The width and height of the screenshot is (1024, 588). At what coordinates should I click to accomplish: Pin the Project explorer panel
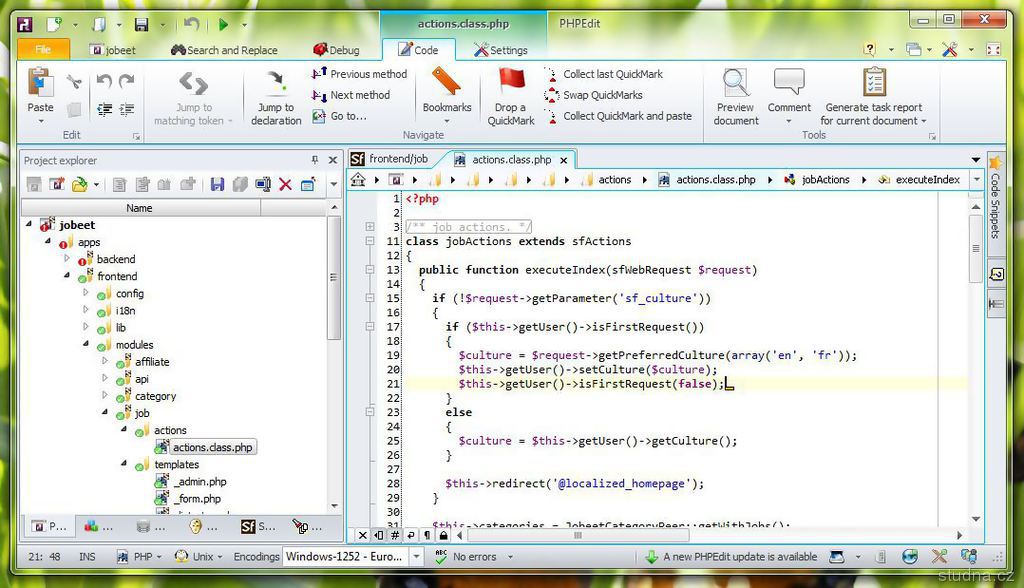(315, 160)
